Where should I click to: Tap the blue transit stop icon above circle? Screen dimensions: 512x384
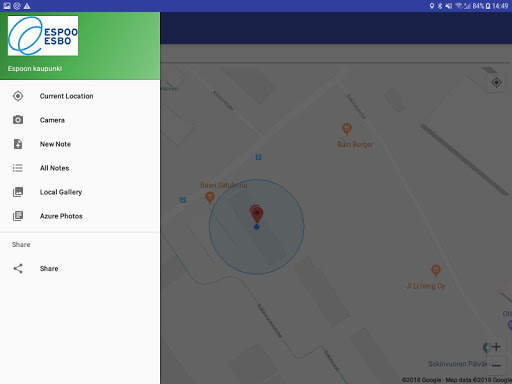click(x=258, y=157)
